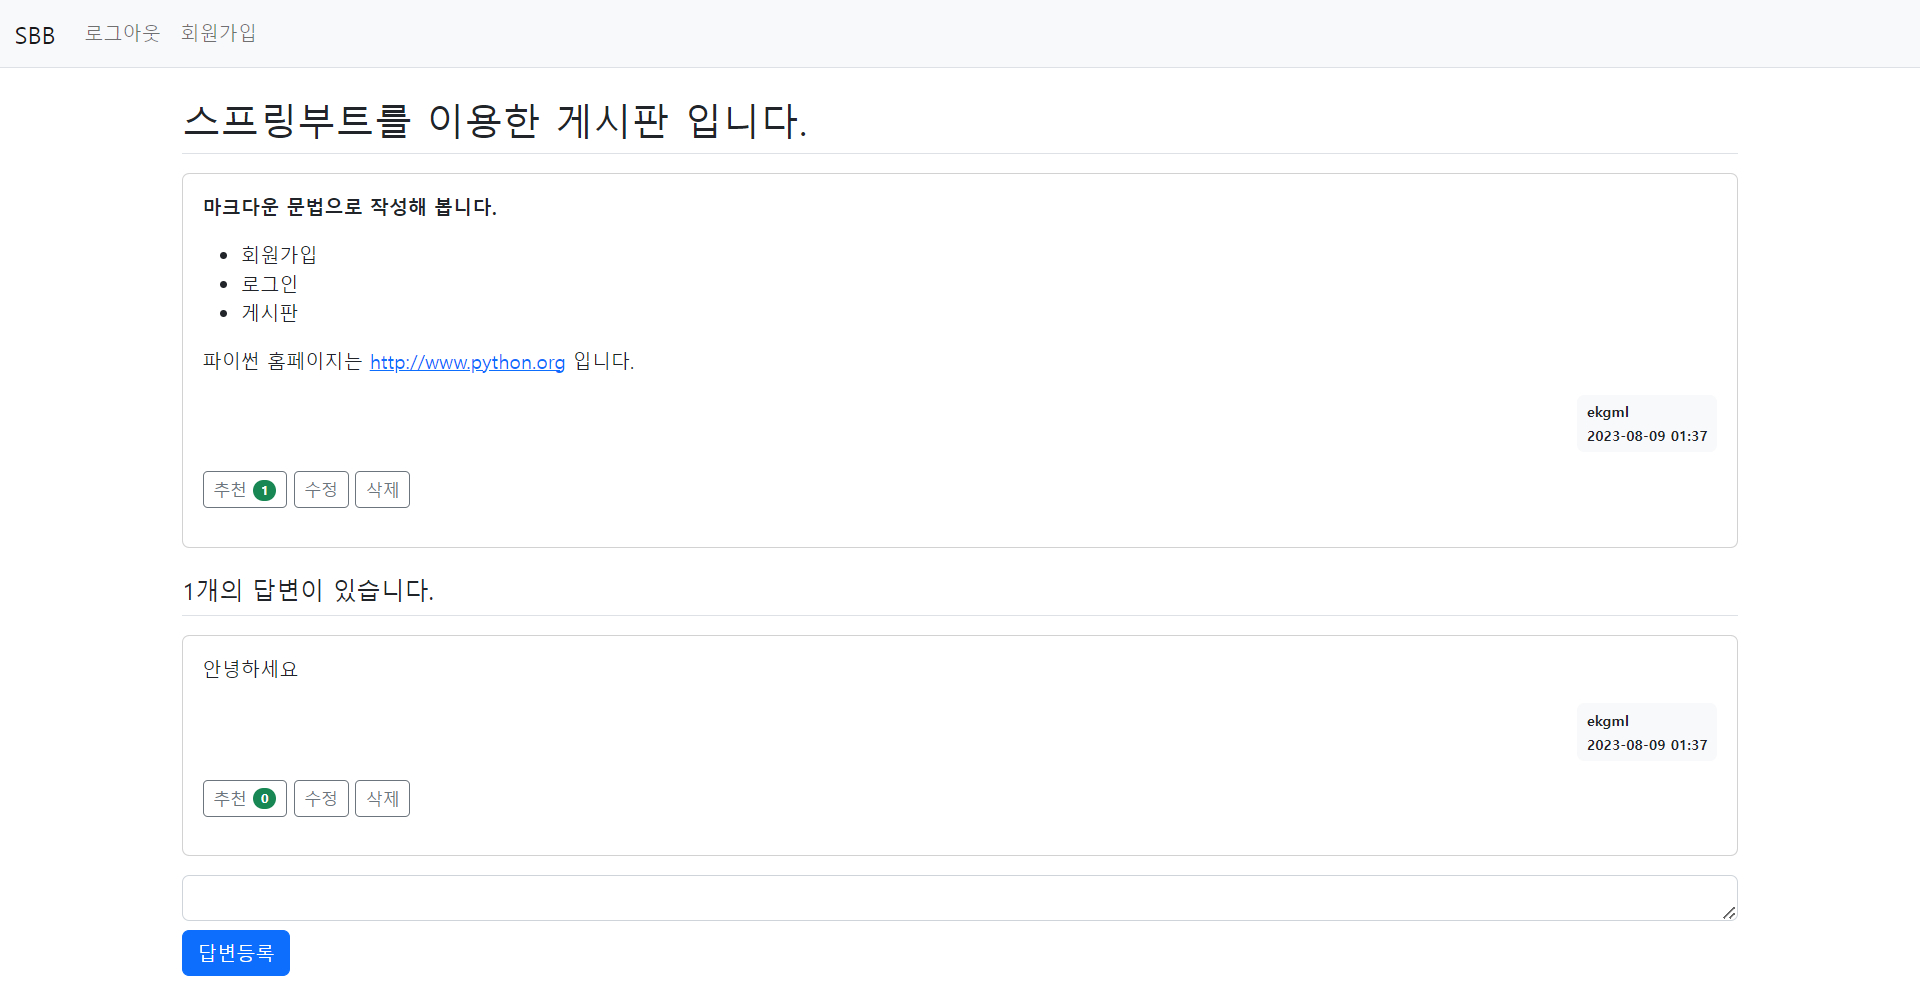Click the ekgml author badge on question
Image resolution: width=1920 pixels, height=1004 pixels.
click(x=1646, y=412)
